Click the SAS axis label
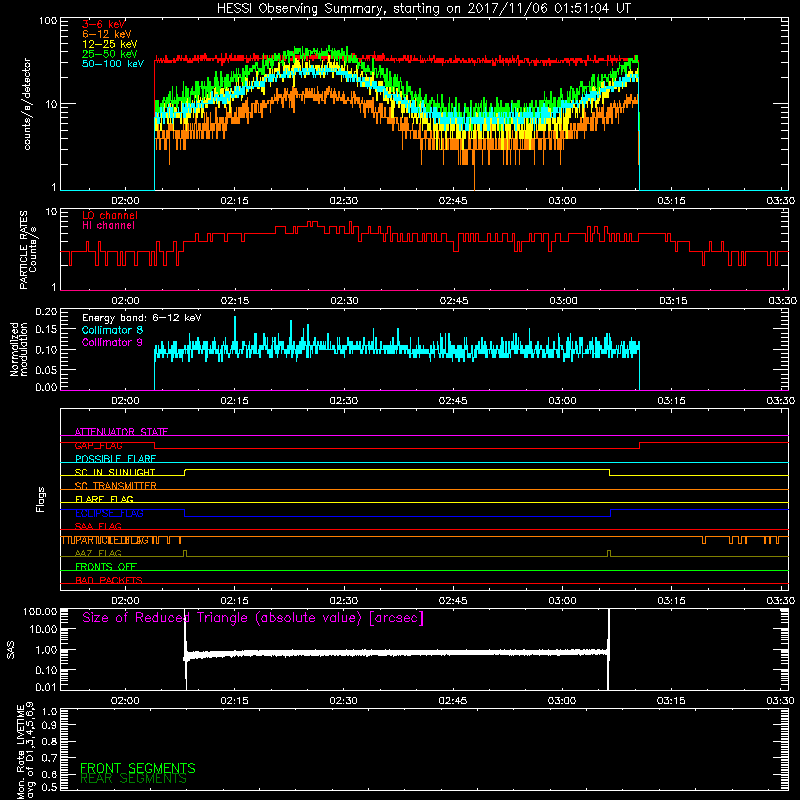The height and width of the screenshot is (800, 800). [x=11, y=650]
